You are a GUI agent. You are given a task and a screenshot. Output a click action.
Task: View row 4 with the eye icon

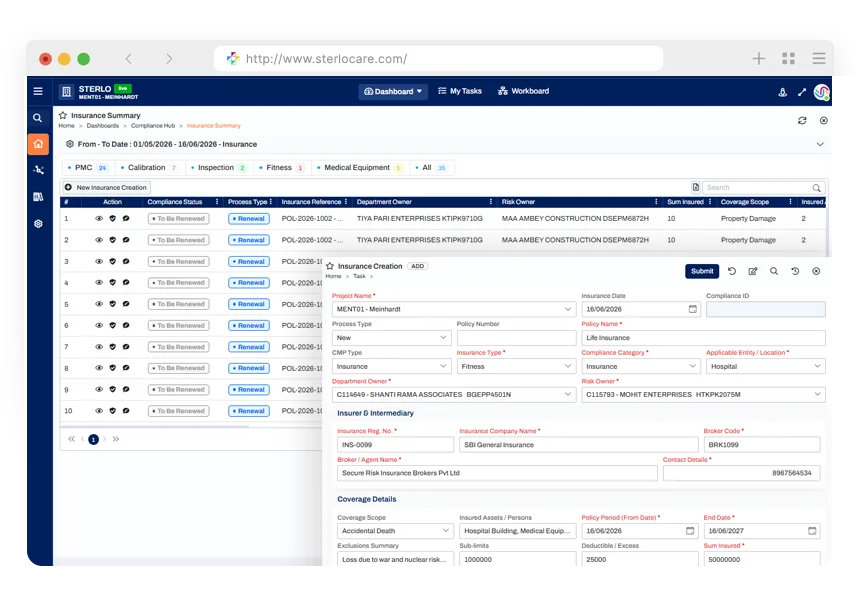(99, 282)
